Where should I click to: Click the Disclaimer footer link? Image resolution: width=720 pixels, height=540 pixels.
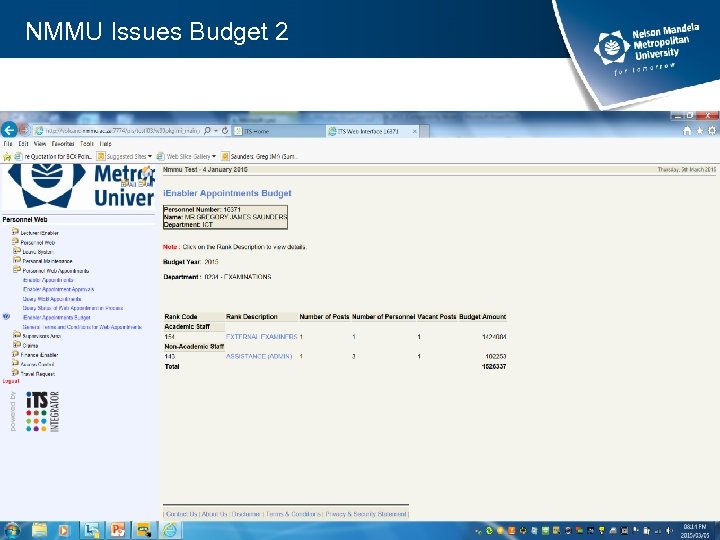coord(246,514)
